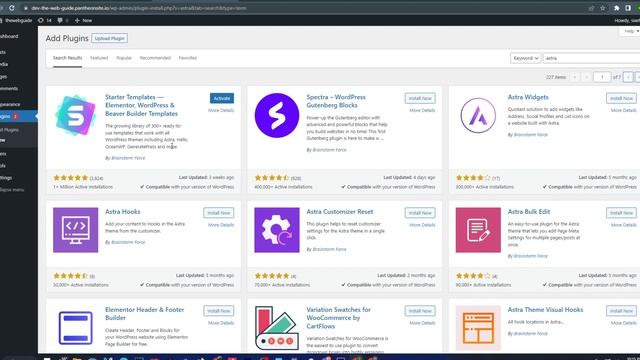Switch to the Recommended tab
This screenshot has width=640, height=360.
coord(155,58)
